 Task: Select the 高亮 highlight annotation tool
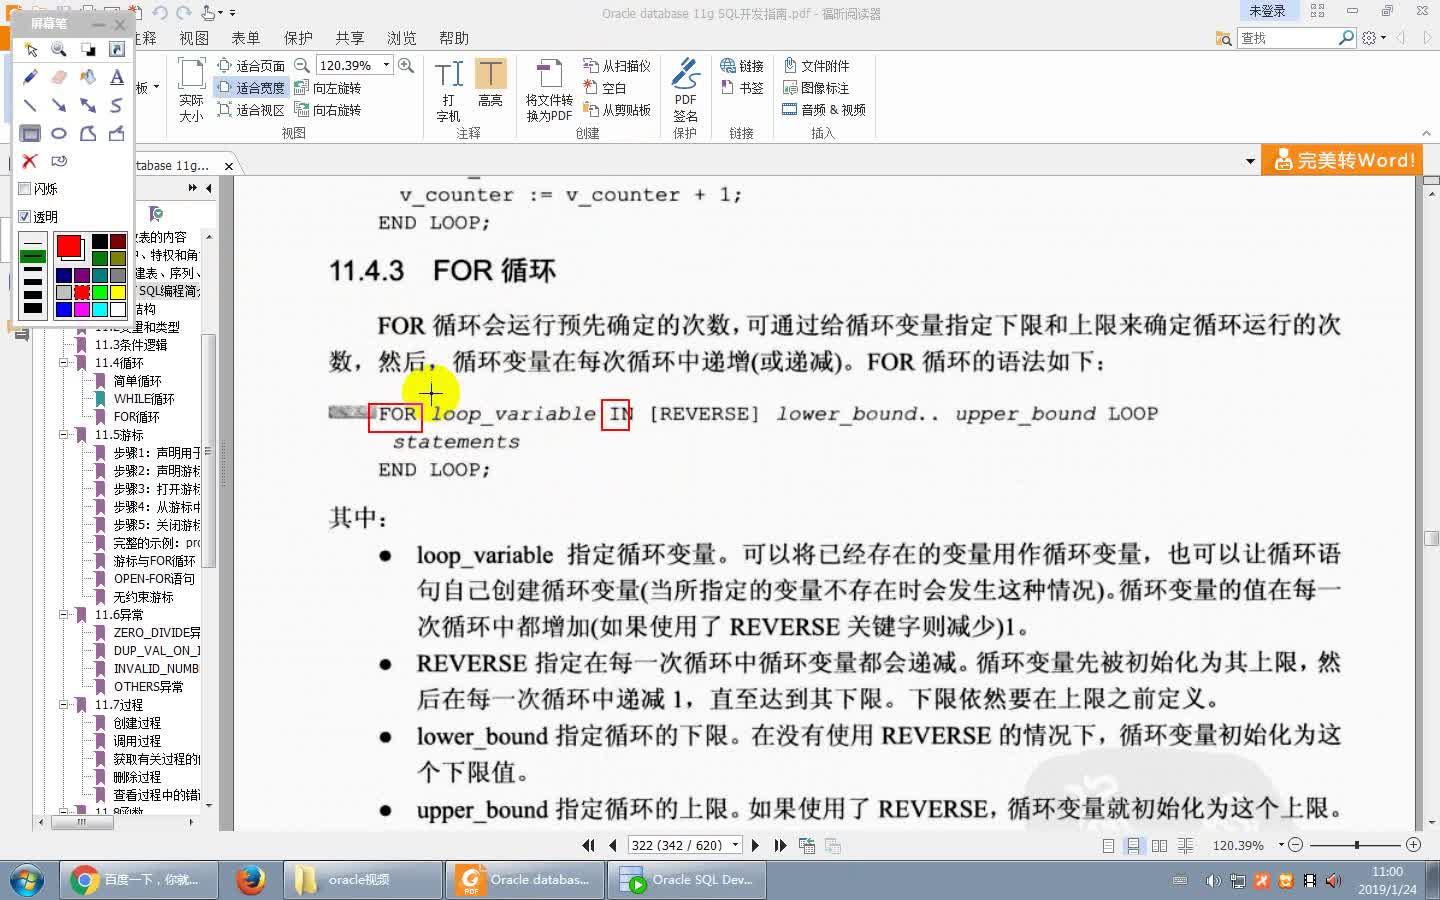click(491, 88)
